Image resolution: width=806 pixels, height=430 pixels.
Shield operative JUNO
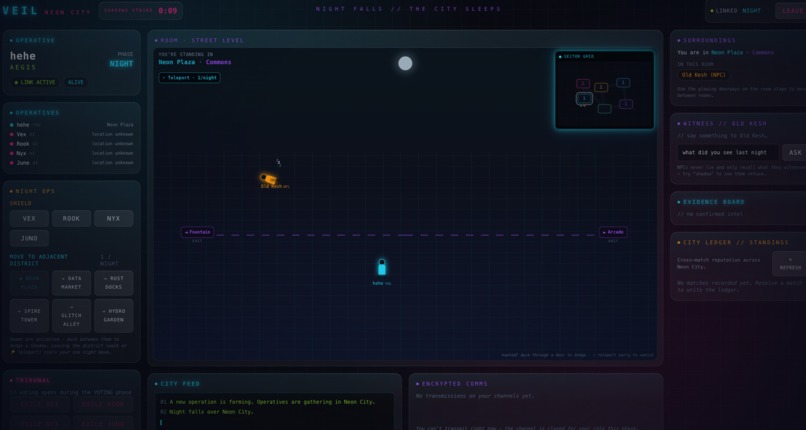pyautogui.click(x=29, y=238)
